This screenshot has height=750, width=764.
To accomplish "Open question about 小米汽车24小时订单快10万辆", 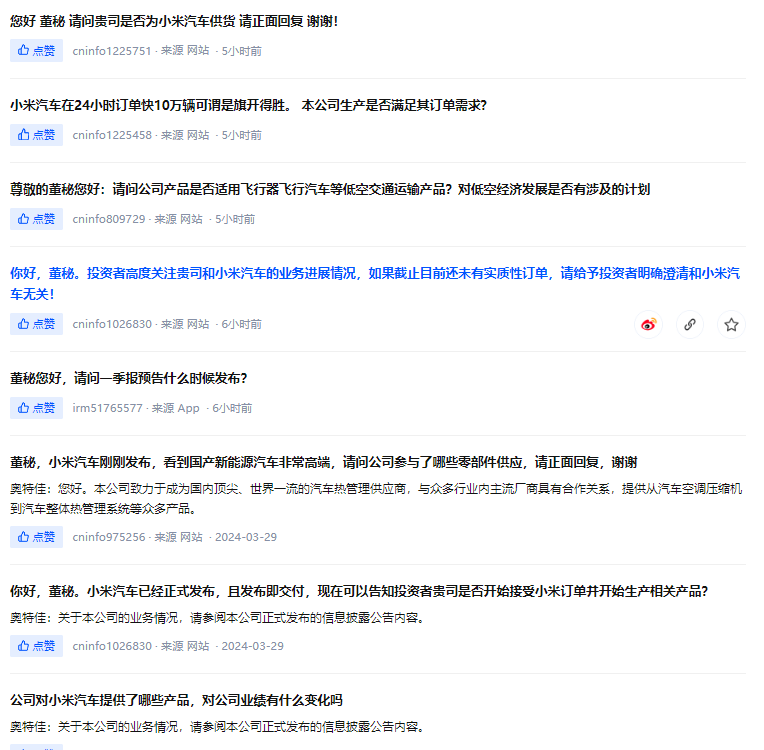I will [x=248, y=105].
